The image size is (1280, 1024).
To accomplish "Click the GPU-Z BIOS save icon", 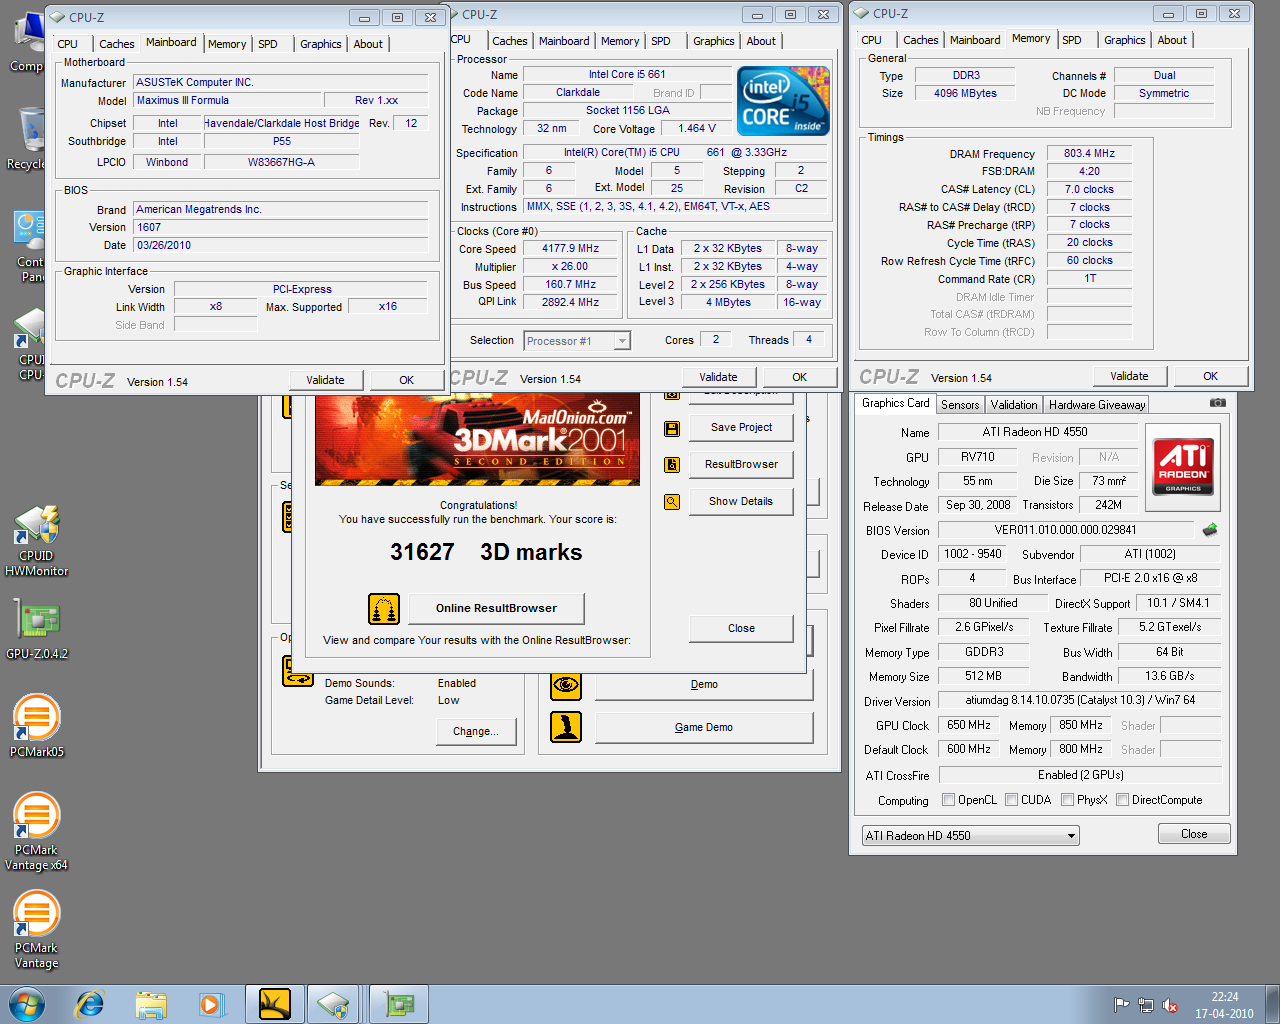I will [x=1210, y=530].
